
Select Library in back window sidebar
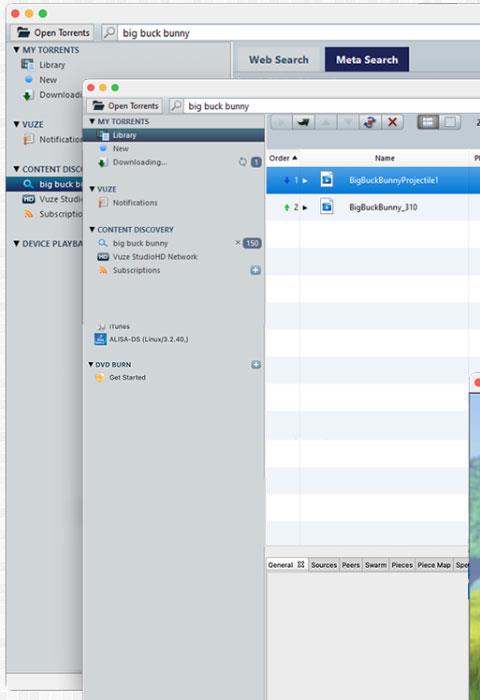point(52,65)
